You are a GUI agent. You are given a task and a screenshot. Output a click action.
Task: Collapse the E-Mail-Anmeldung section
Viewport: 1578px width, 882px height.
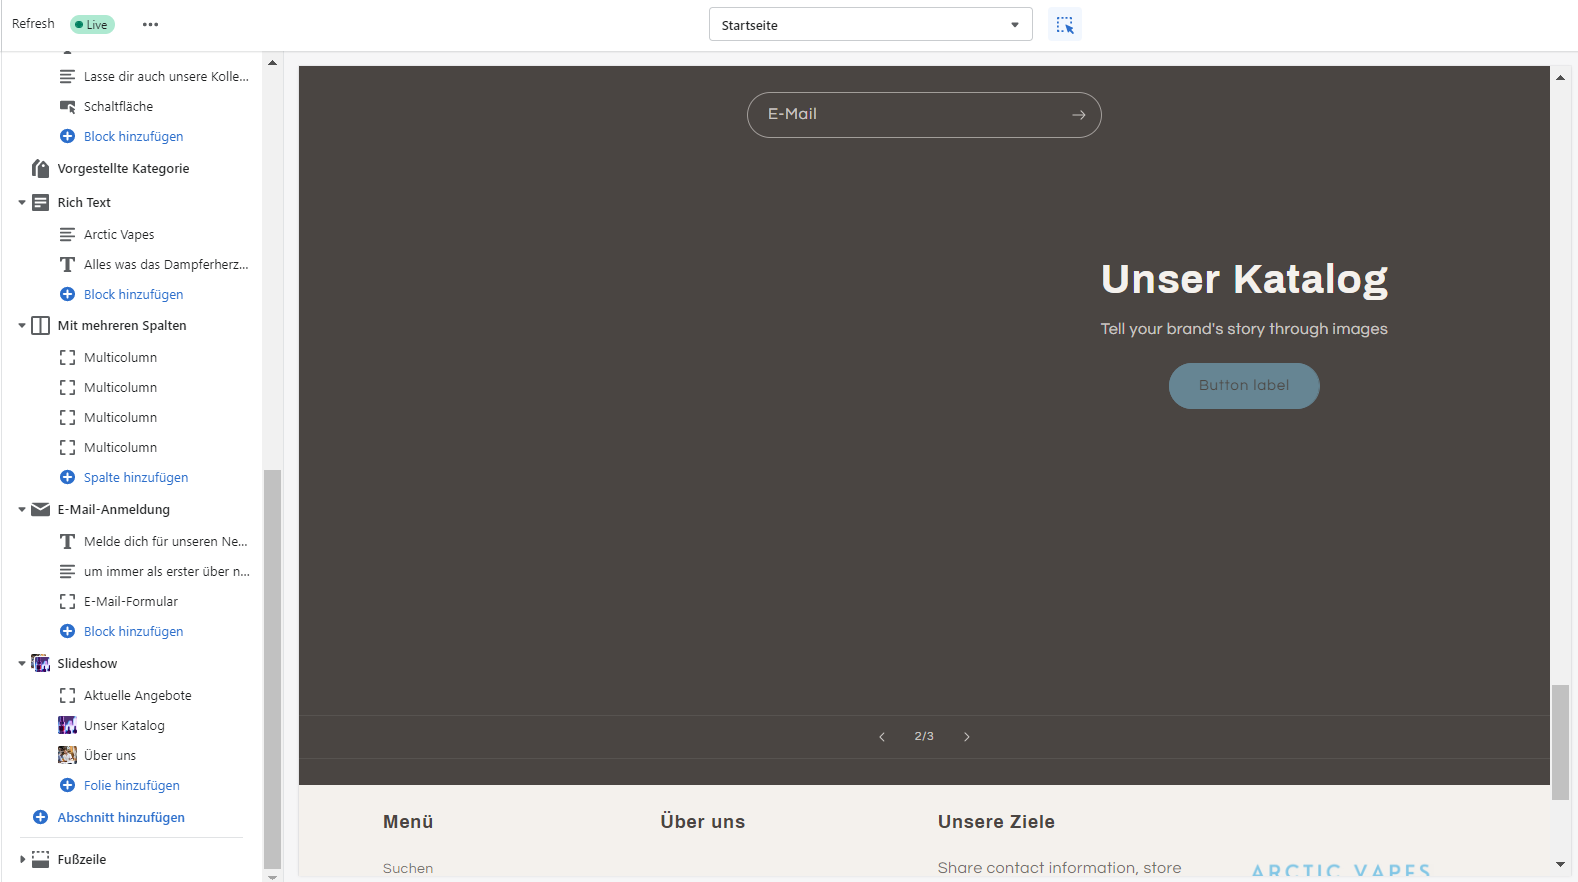(x=22, y=510)
